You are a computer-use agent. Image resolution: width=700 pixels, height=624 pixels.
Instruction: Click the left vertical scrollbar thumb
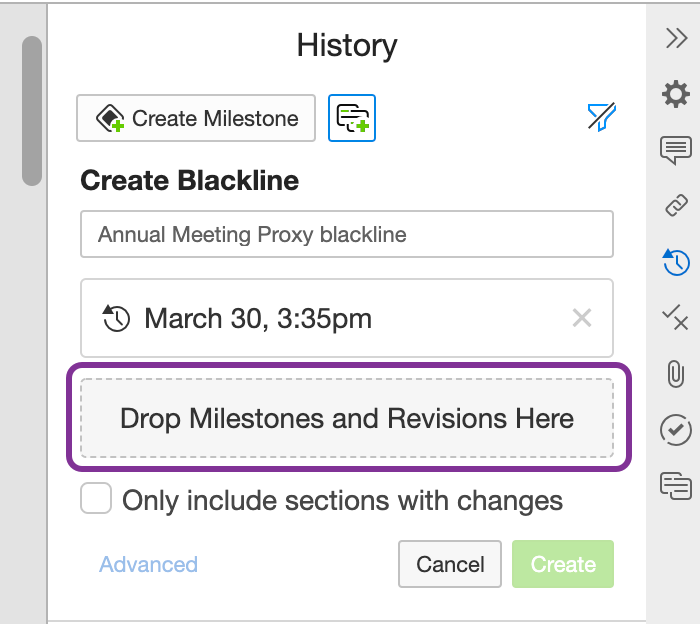click(32, 110)
